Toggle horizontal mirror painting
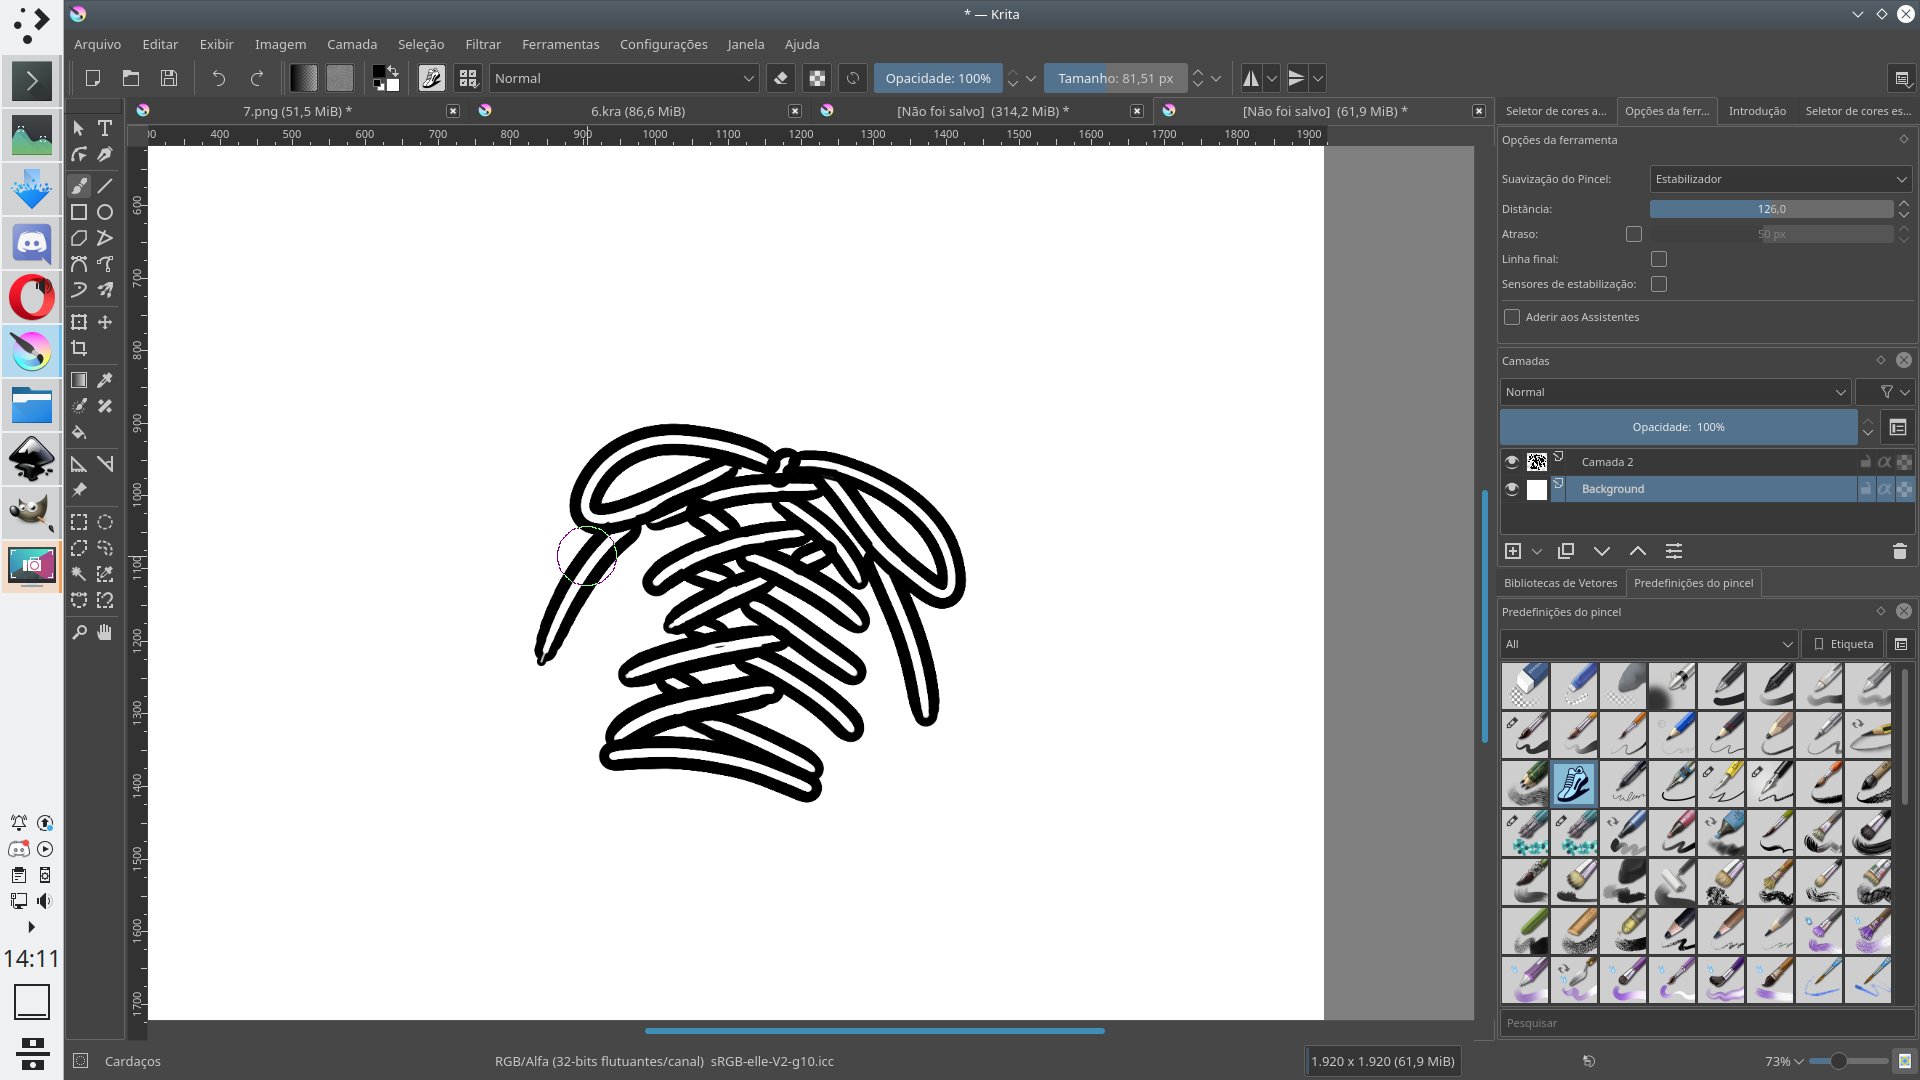The width and height of the screenshot is (1920, 1080). (x=1251, y=78)
